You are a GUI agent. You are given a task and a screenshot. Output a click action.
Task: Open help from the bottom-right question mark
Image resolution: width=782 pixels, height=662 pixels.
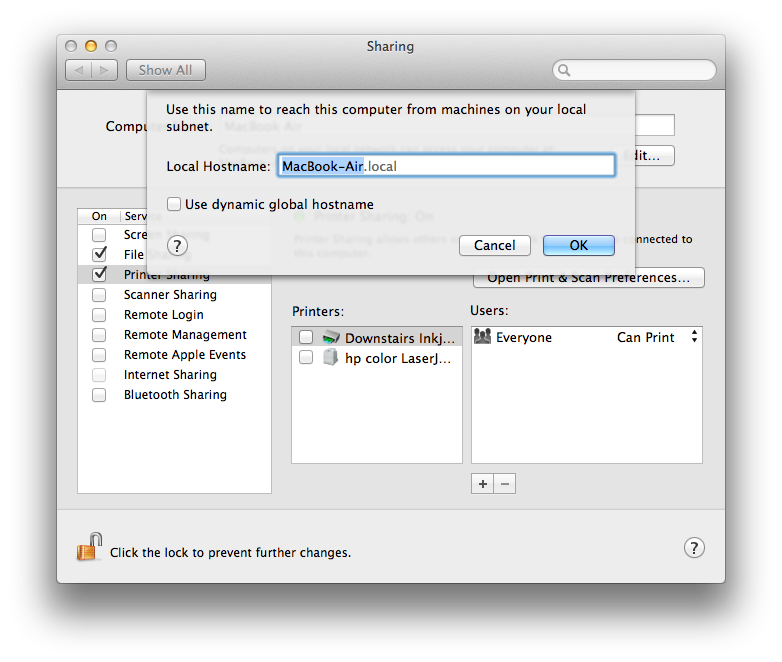click(x=694, y=548)
